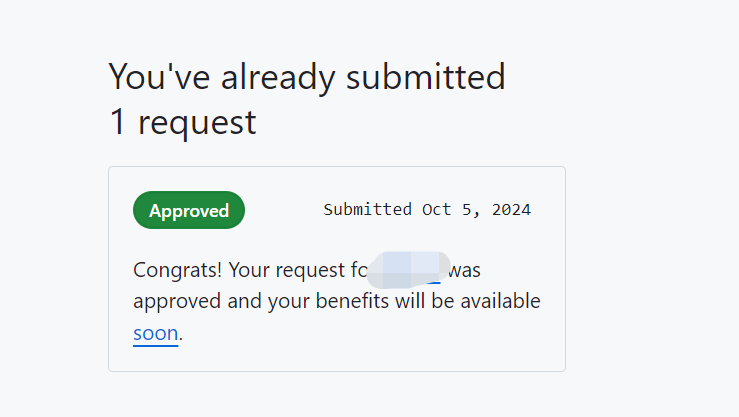Click the 'will be' text in the message
Screen dimensions: 739x417
point(425,301)
